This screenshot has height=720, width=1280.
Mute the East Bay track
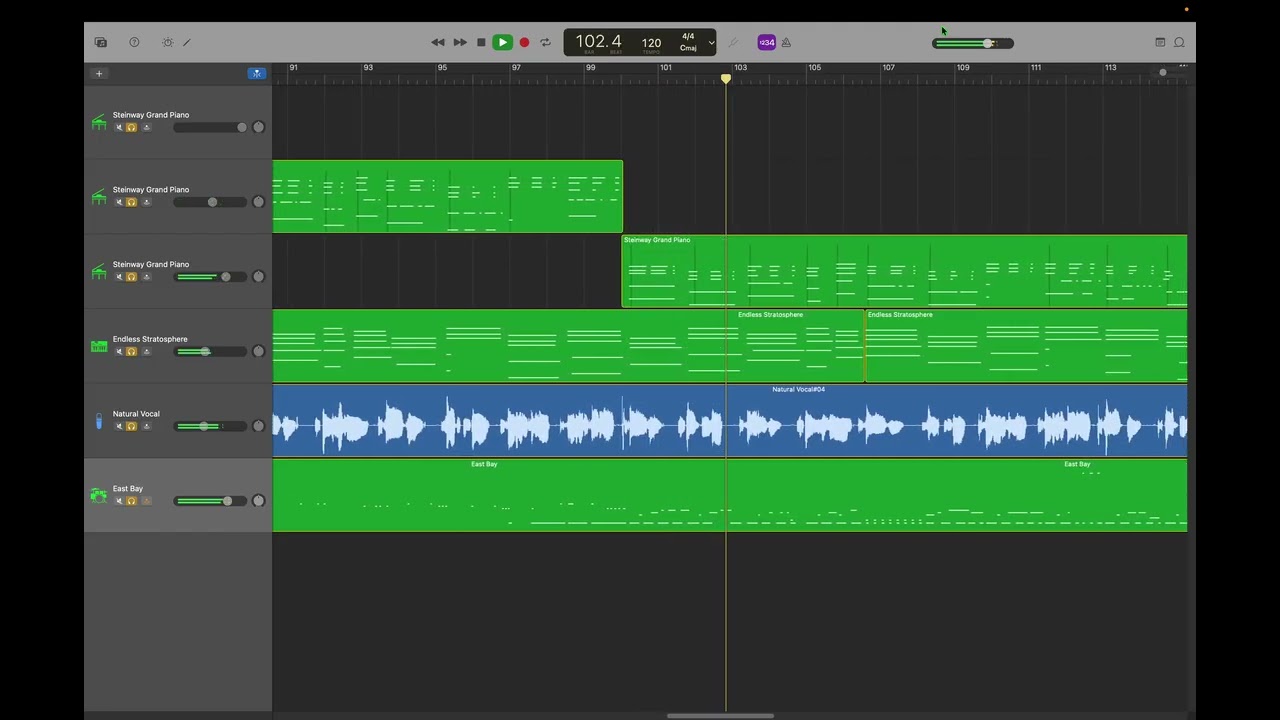pos(119,501)
